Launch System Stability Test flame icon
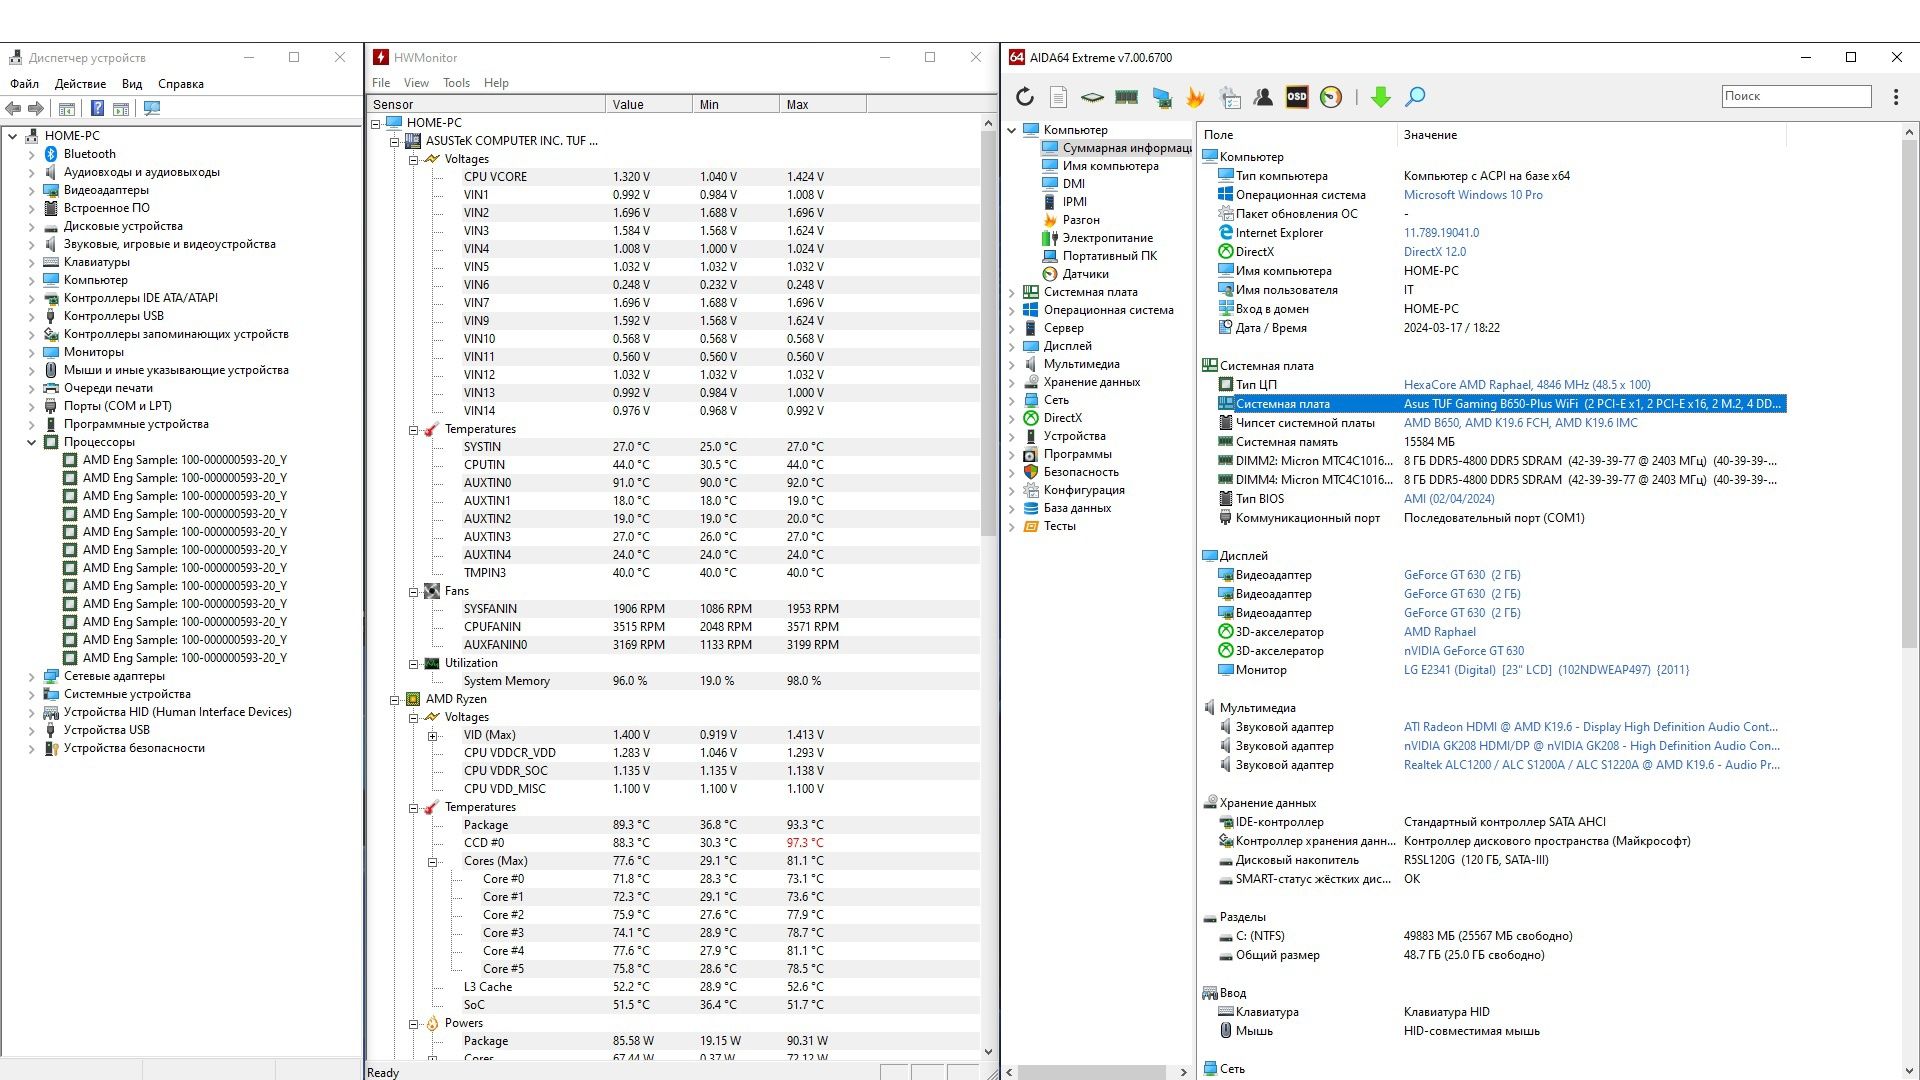 tap(1195, 97)
